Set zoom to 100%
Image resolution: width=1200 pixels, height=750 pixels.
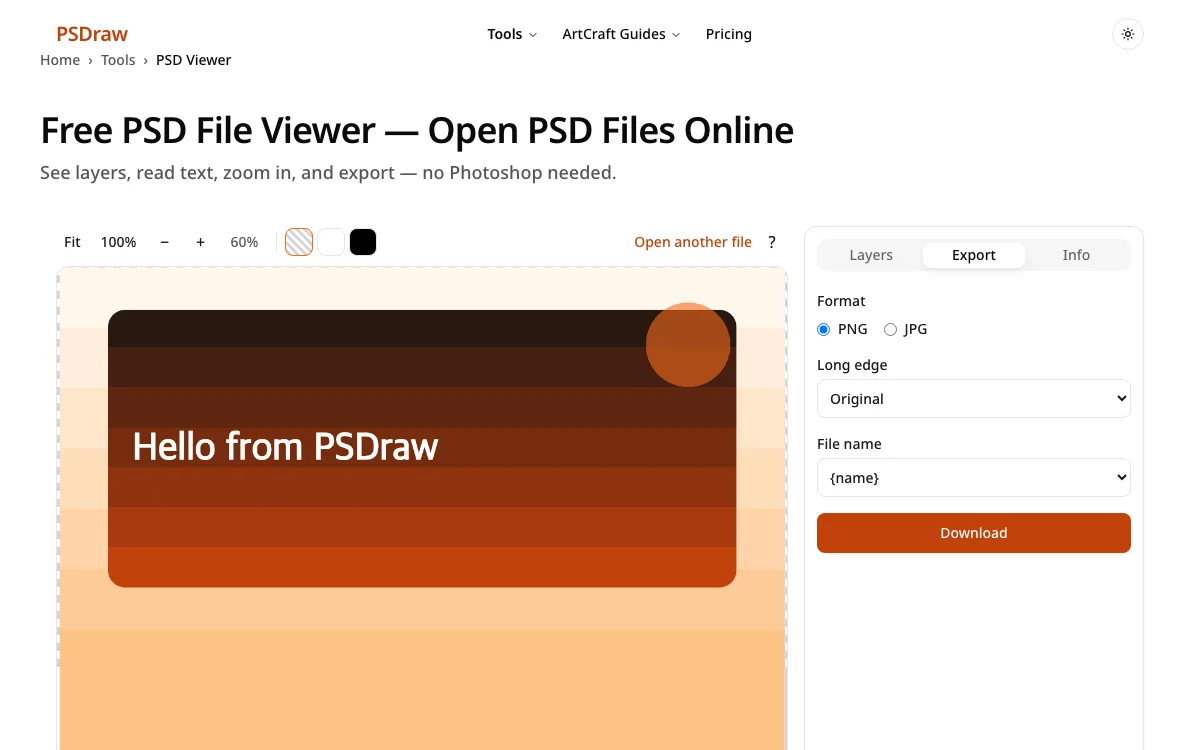[x=118, y=242]
